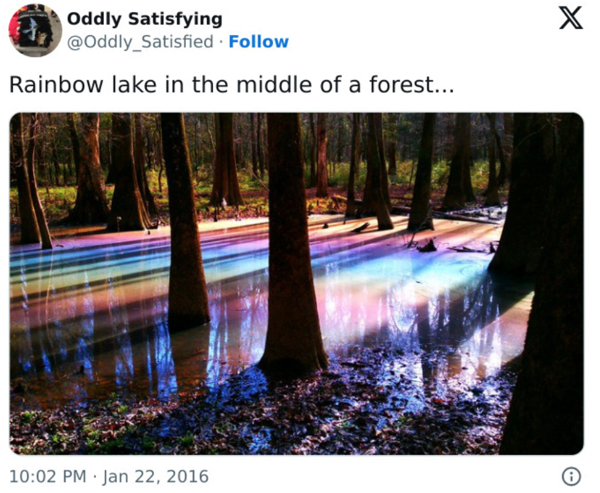This screenshot has width=600, height=493.
Task: Open the rainbow lake photo
Action: tap(296, 284)
